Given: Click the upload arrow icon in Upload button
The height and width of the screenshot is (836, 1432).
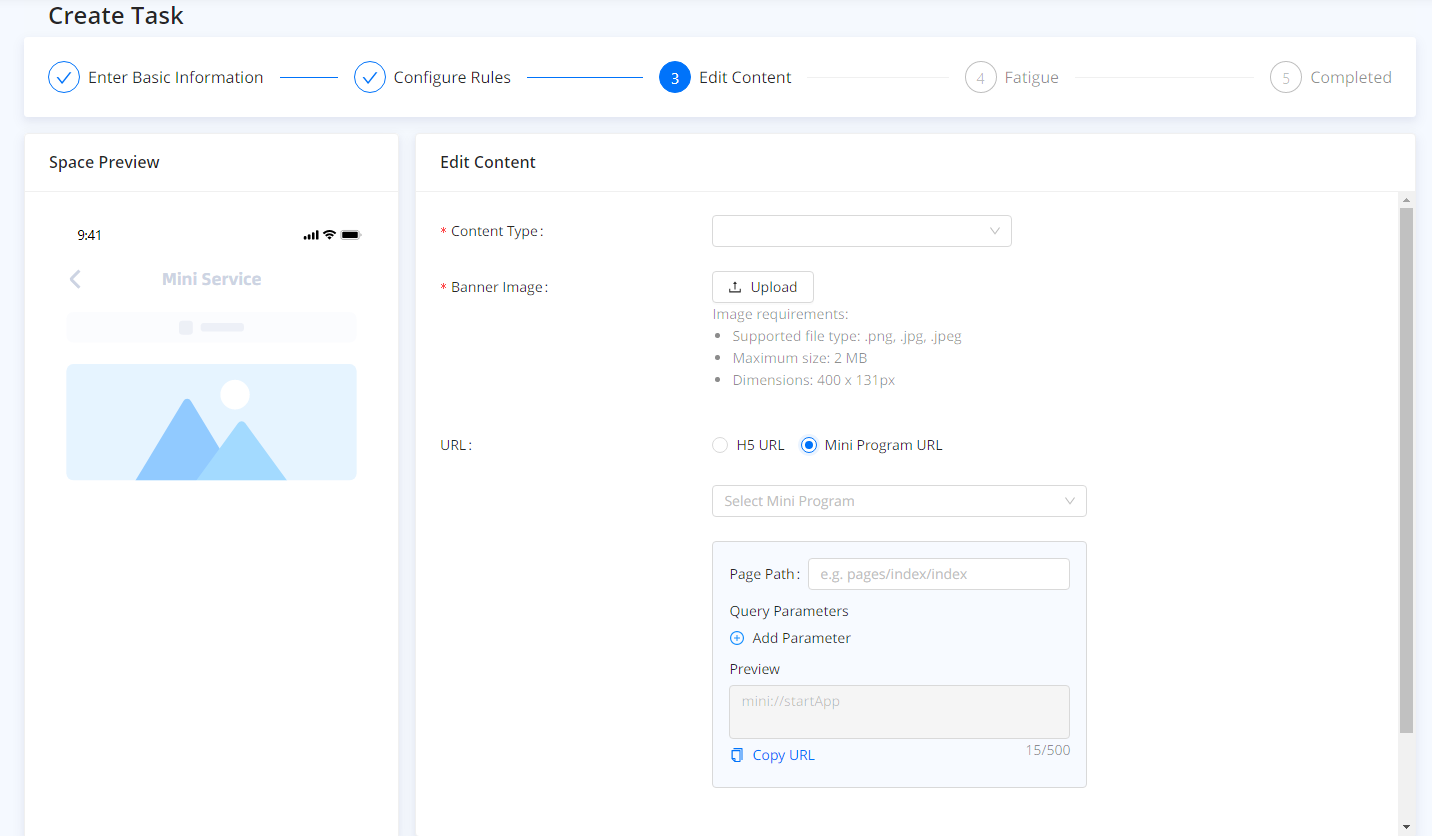Looking at the screenshot, I should 735,287.
